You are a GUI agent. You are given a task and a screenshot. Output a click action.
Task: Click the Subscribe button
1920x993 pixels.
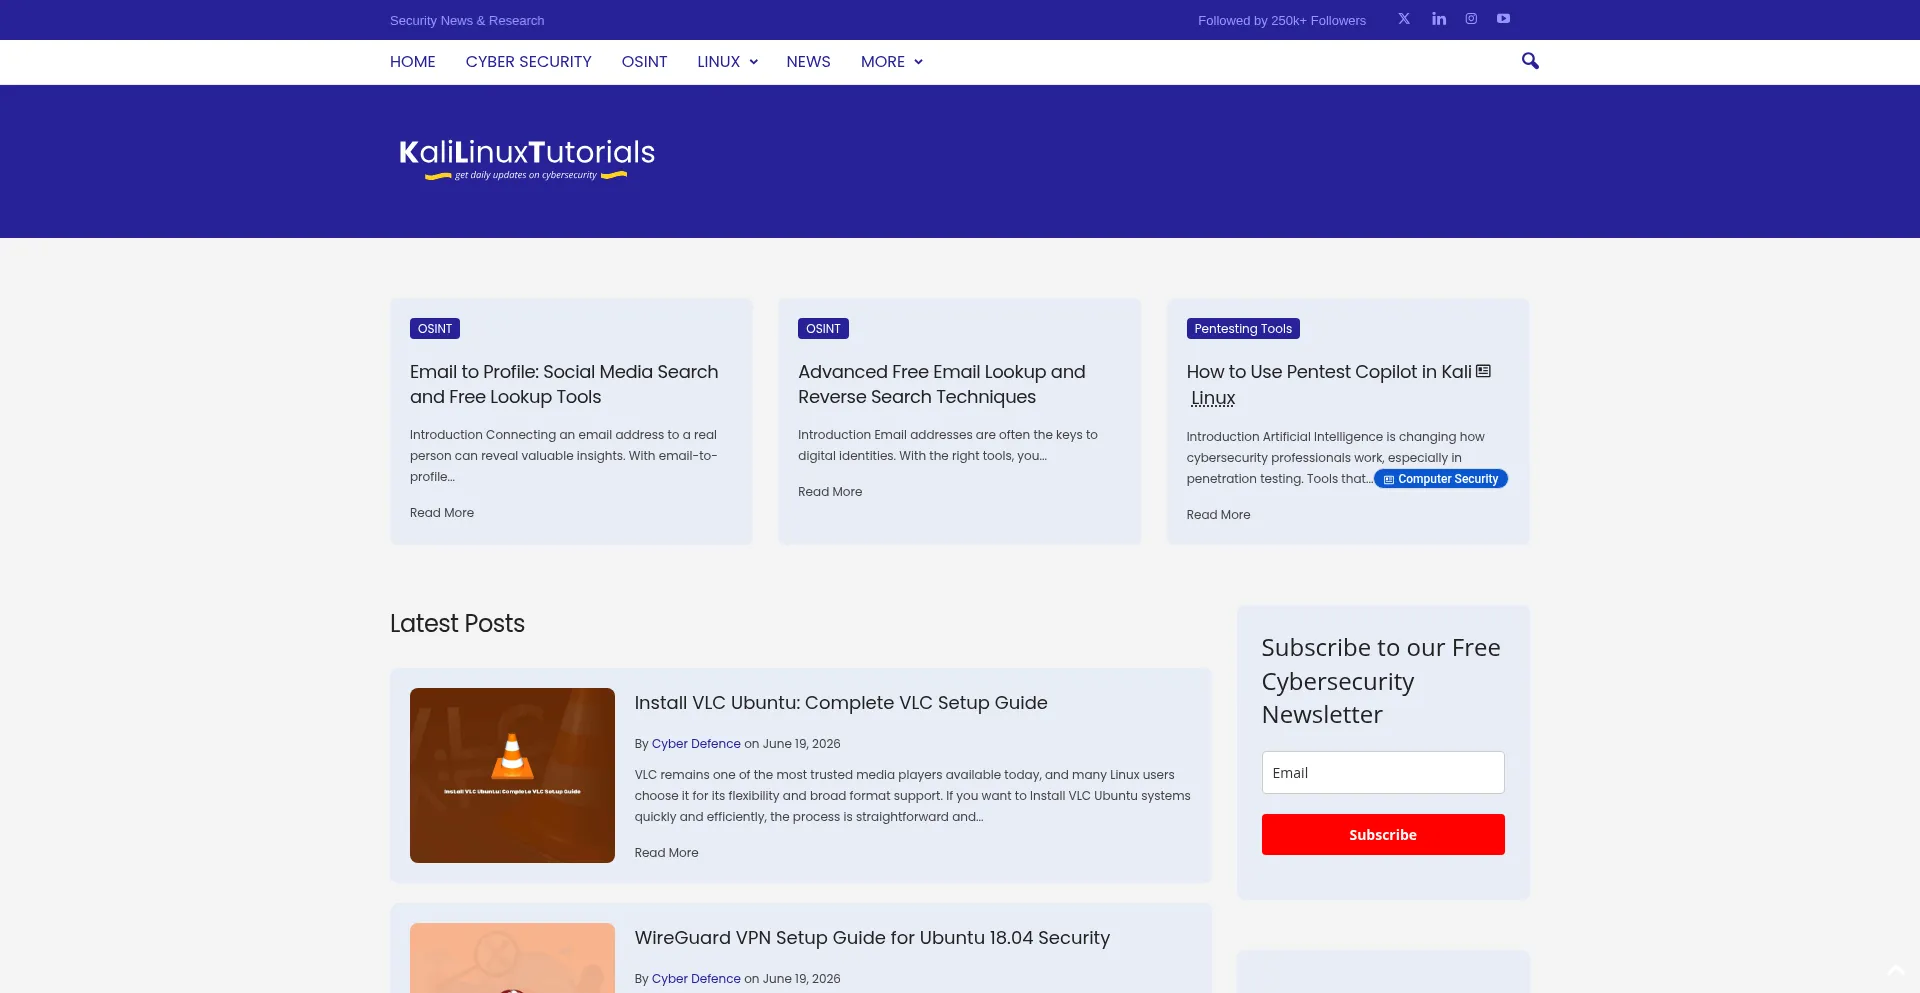1383,834
